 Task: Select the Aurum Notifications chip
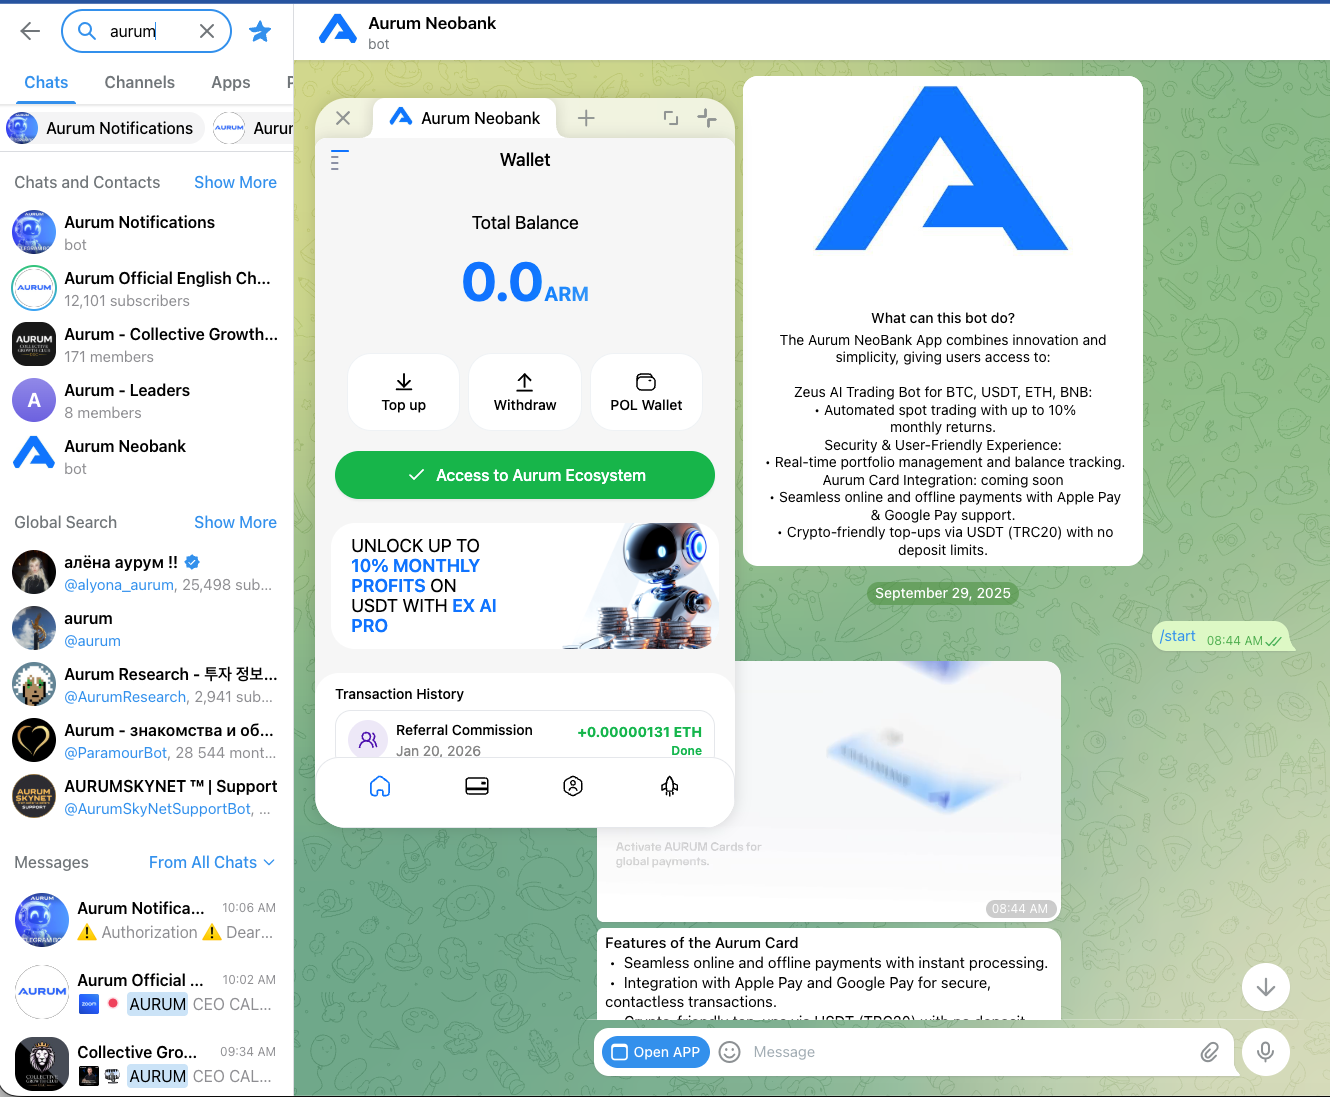(x=103, y=128)
